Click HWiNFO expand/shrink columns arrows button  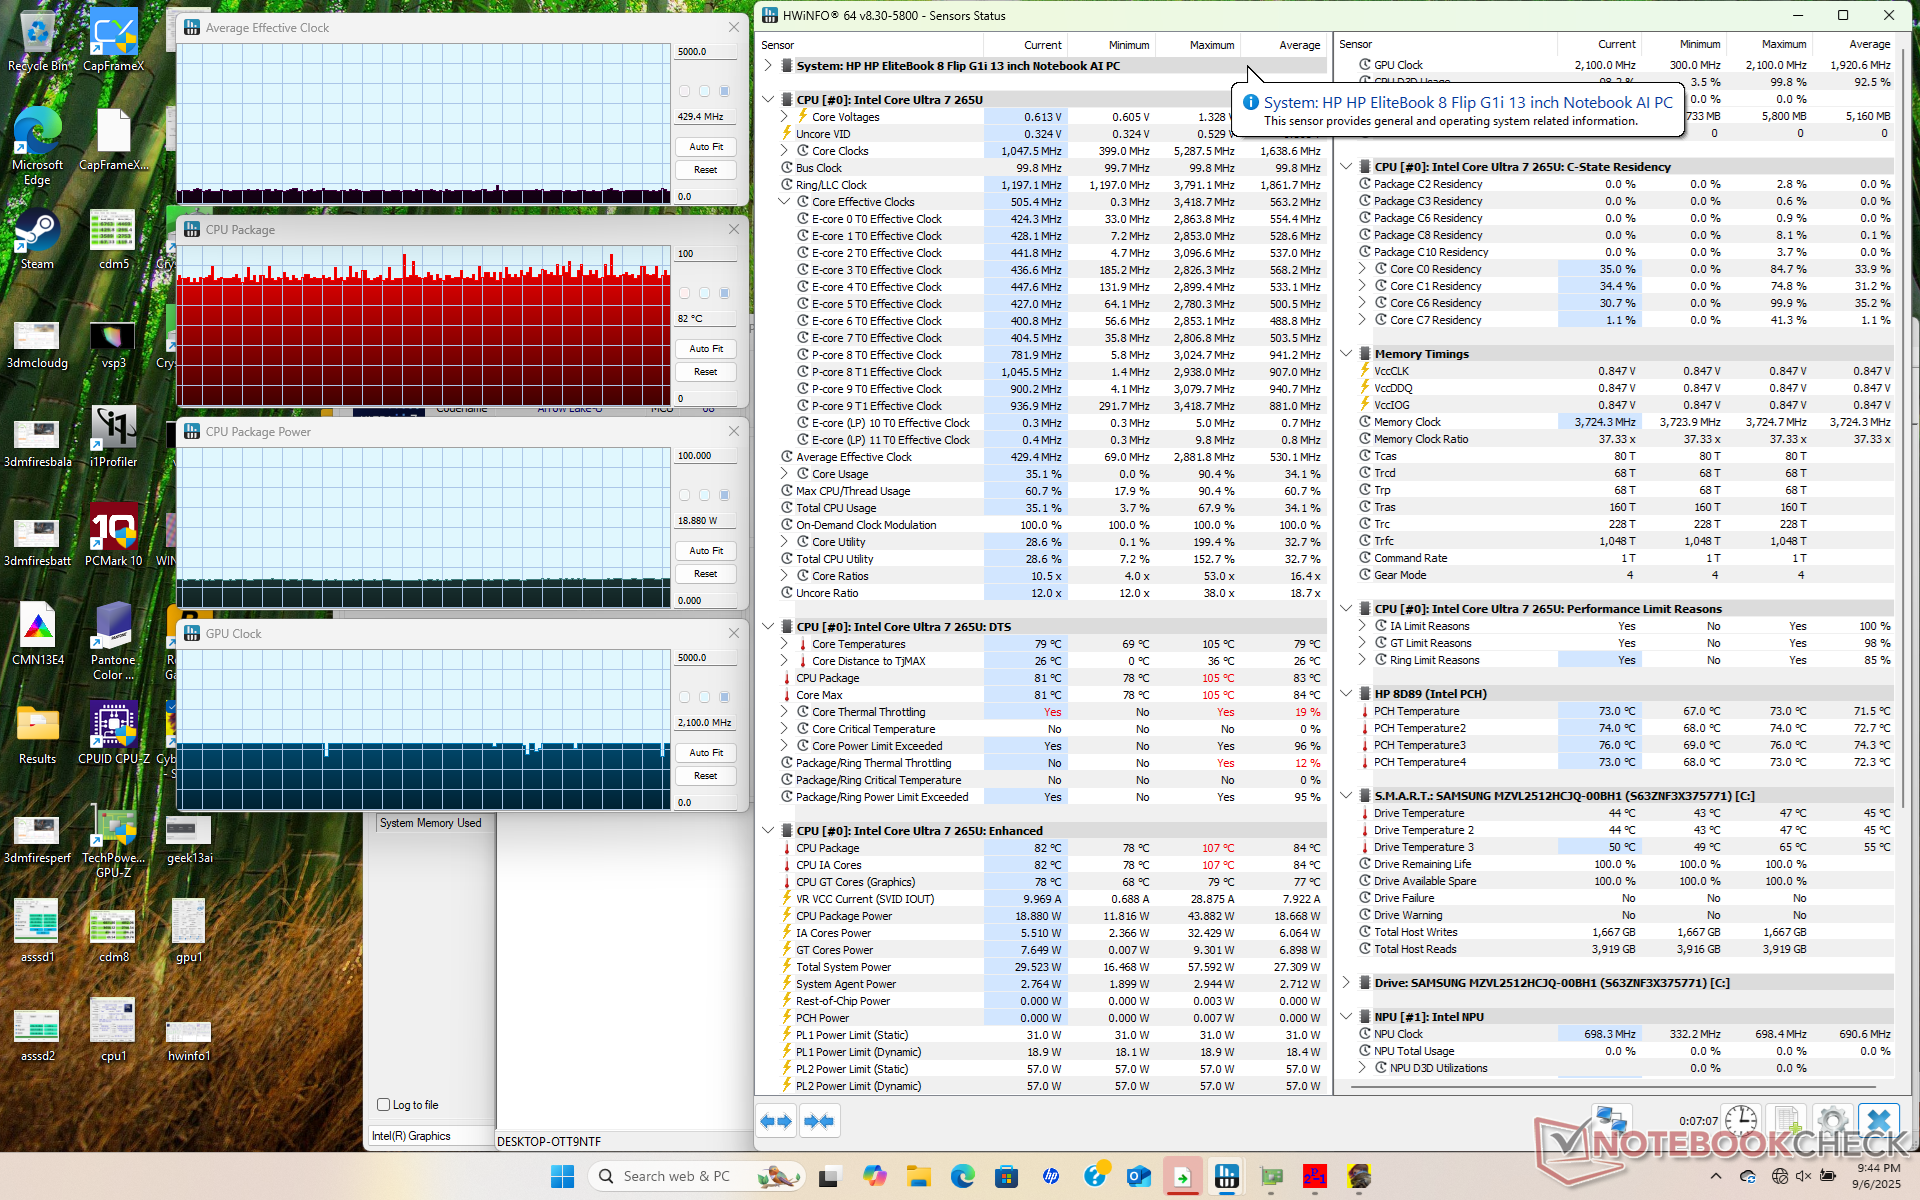pyautogui.click(x=819, y=1121)
